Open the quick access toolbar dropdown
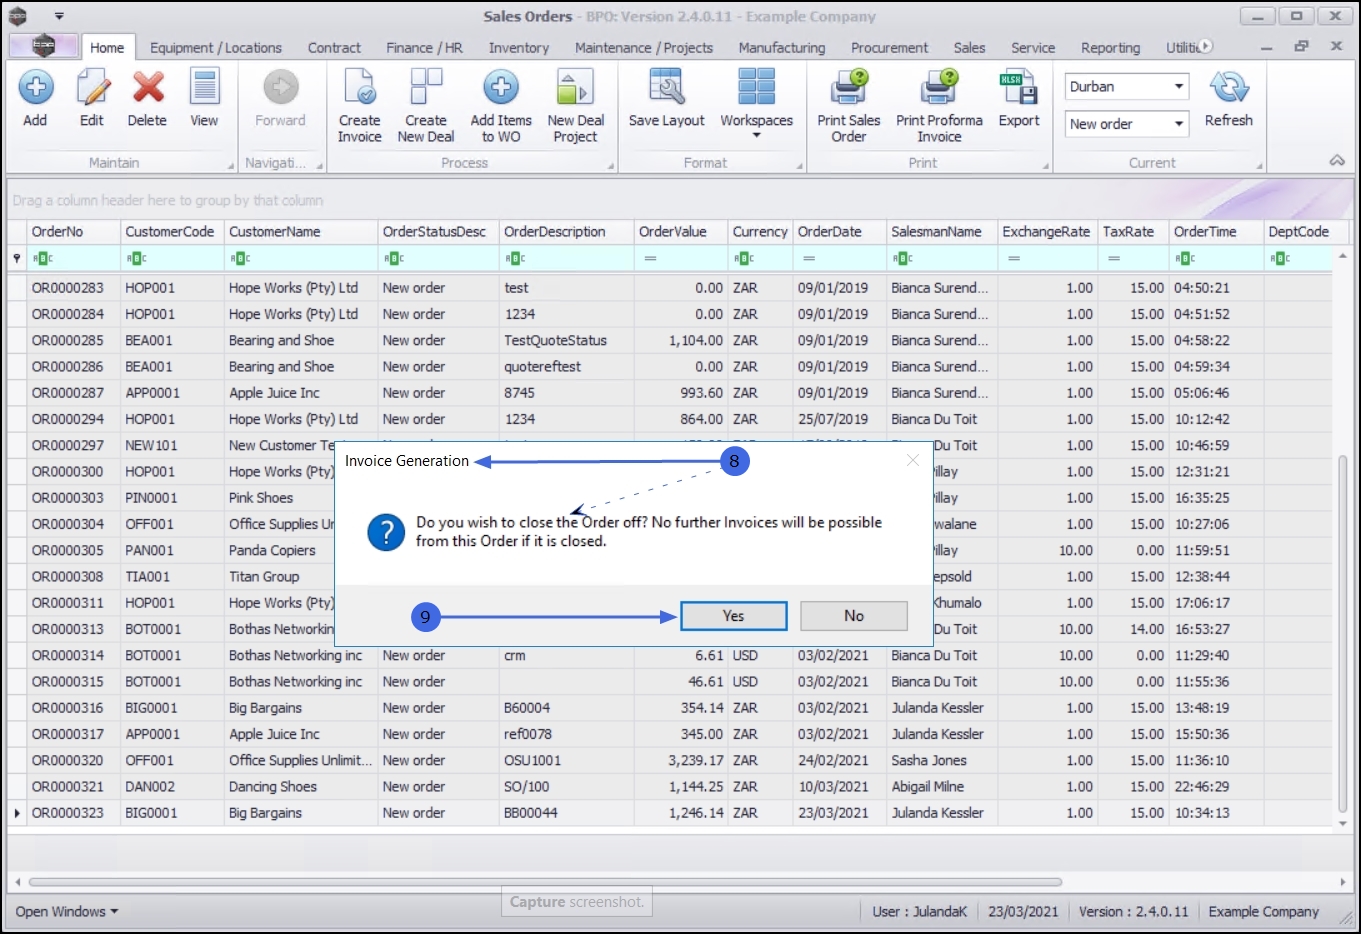Viewport: 1361px width, 934px height. pyautogui.click(x=59, y=16)
